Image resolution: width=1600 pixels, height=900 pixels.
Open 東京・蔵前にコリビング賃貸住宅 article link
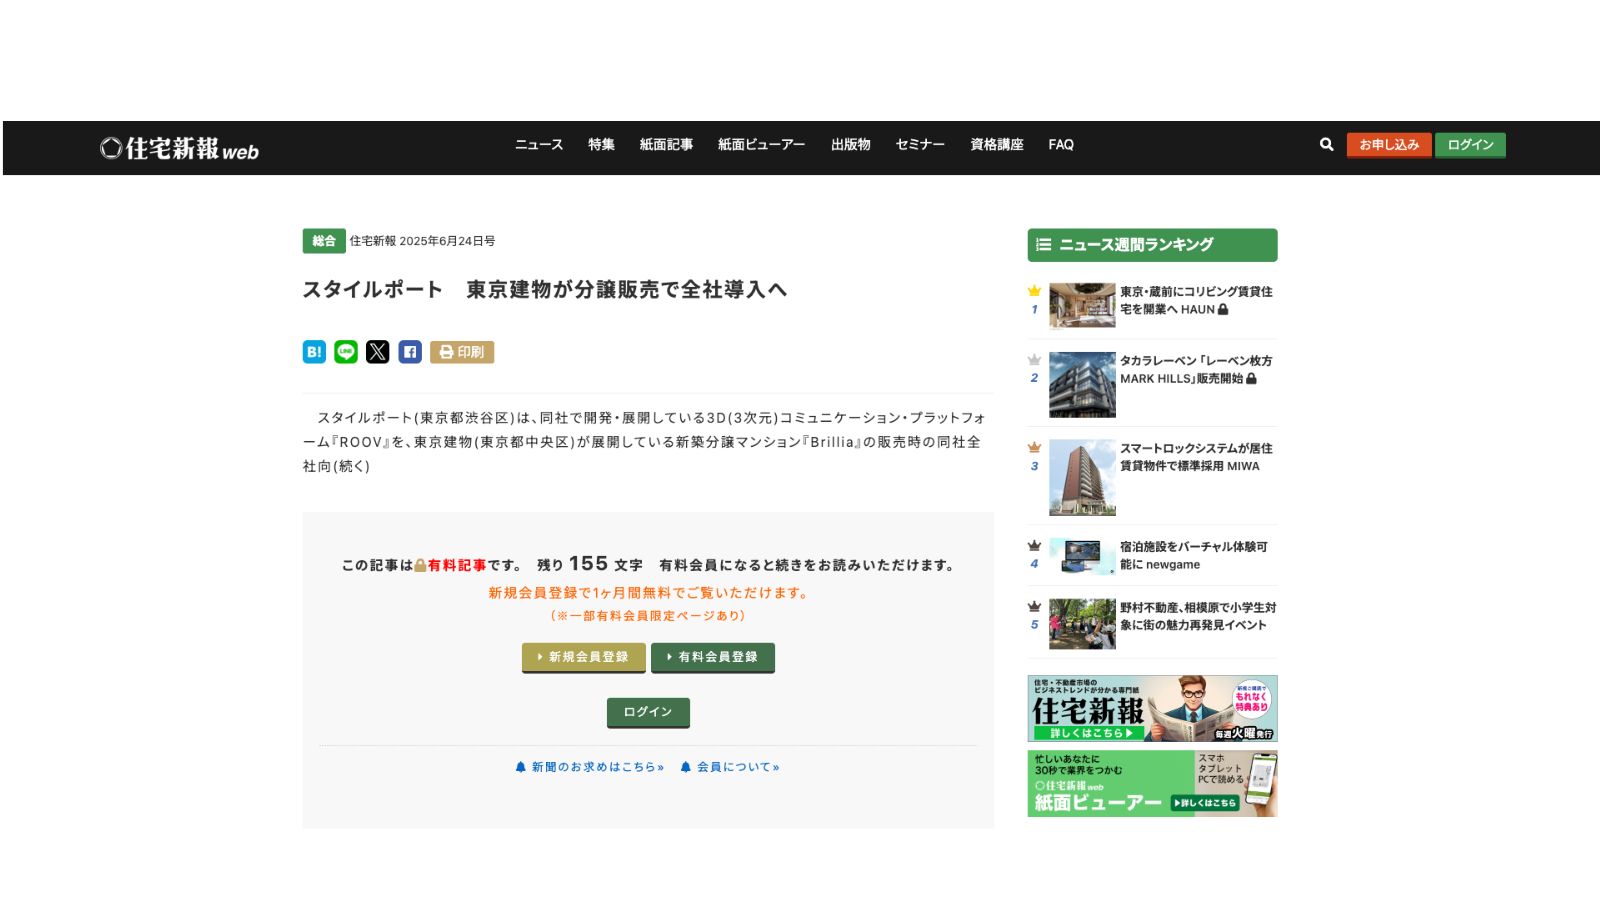coord(1196,300)
